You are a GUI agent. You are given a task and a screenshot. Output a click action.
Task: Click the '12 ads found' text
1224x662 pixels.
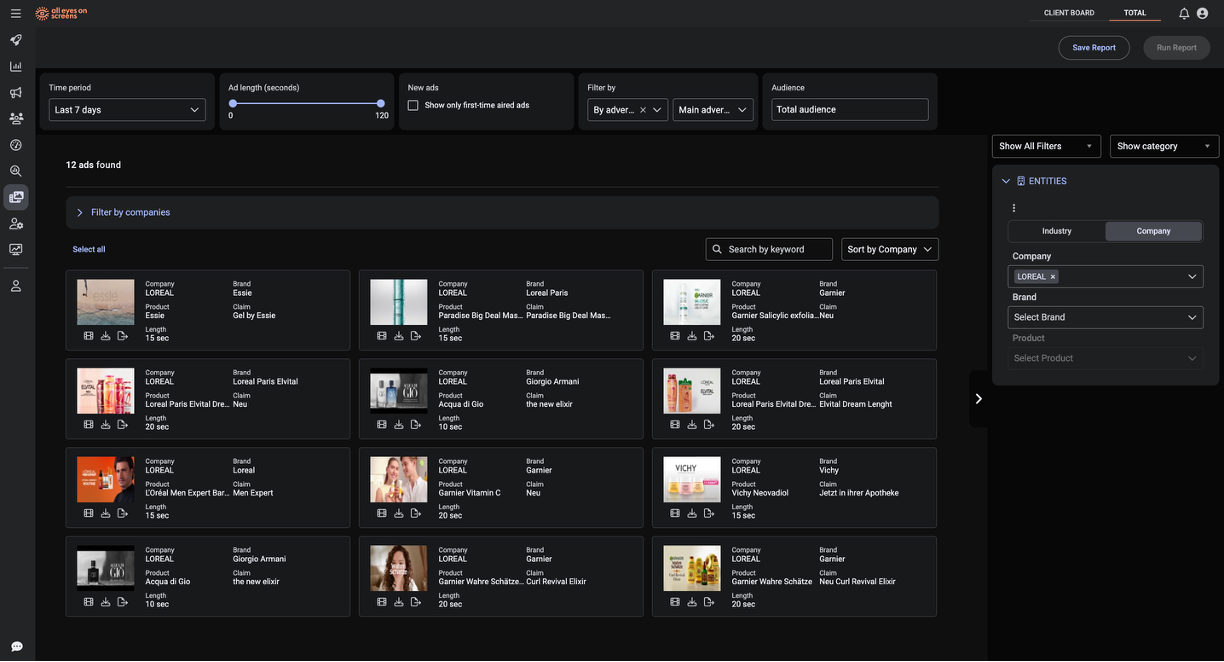pos(93,165)
